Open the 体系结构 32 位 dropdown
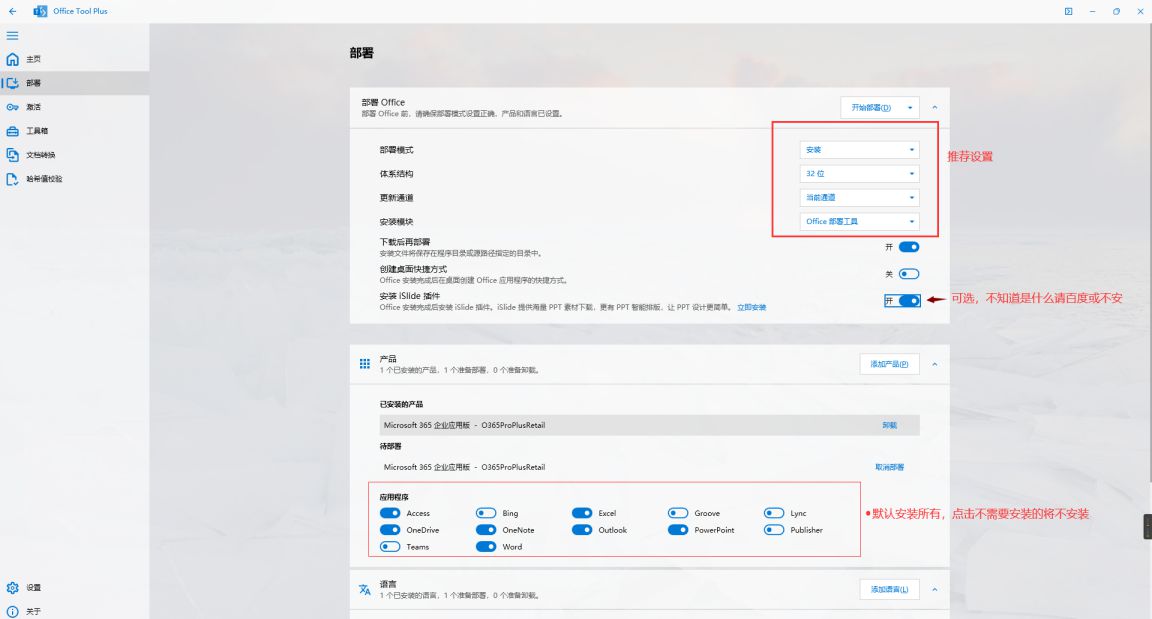Viewport: 1152px width, 619px height. pyautogui.click(x=859, y=173)
